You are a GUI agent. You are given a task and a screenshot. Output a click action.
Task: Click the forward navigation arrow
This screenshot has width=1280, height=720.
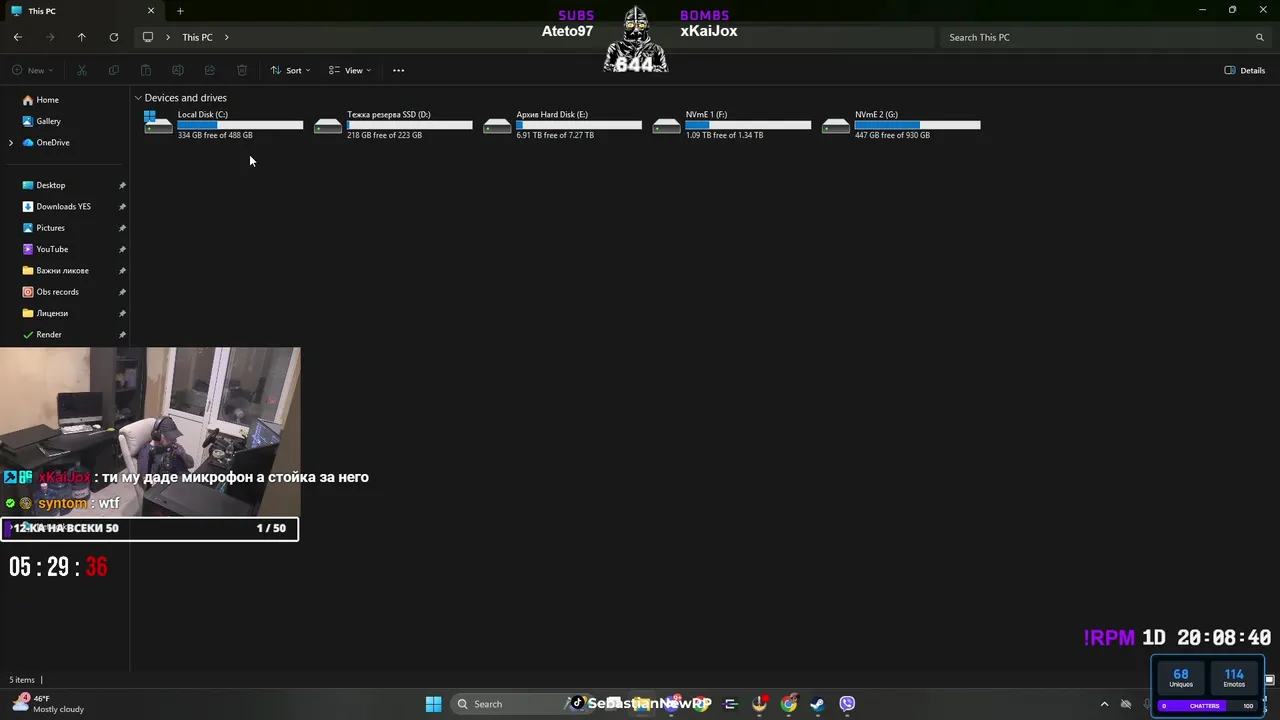[x=50, y=37]
